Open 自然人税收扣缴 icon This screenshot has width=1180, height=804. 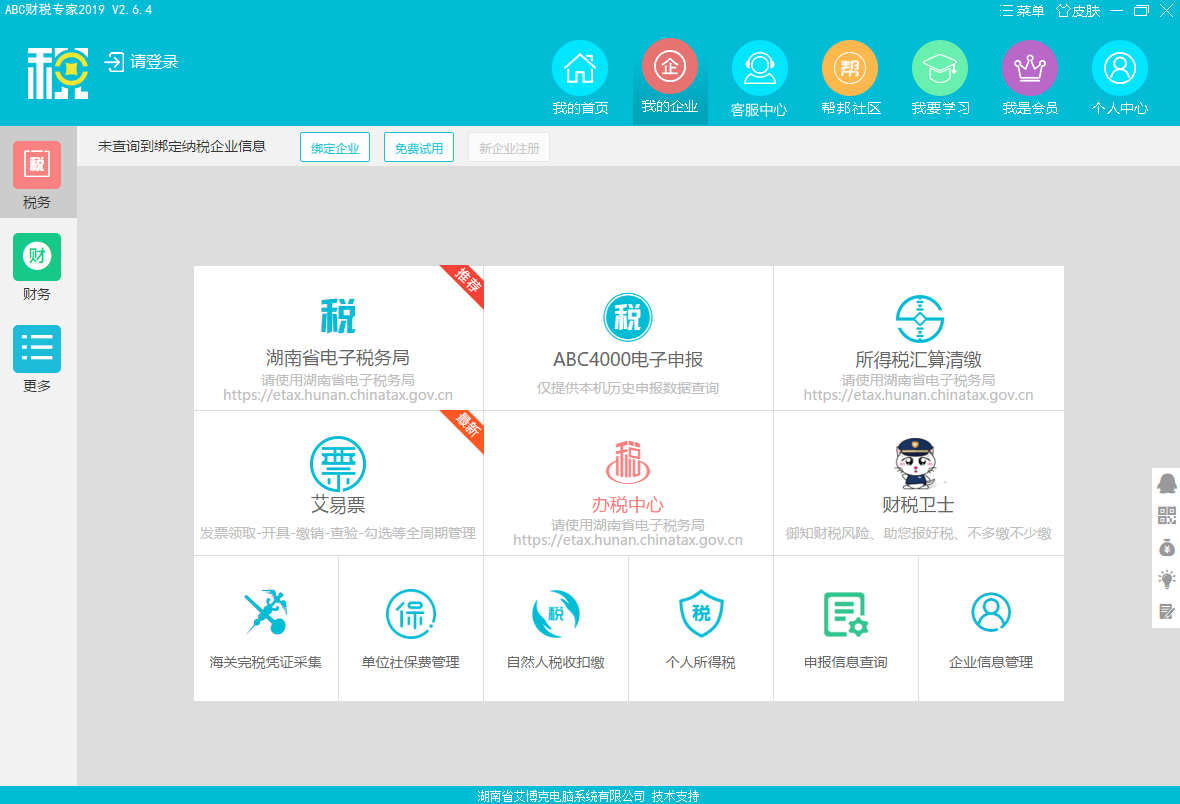click(x=555, y=628)
